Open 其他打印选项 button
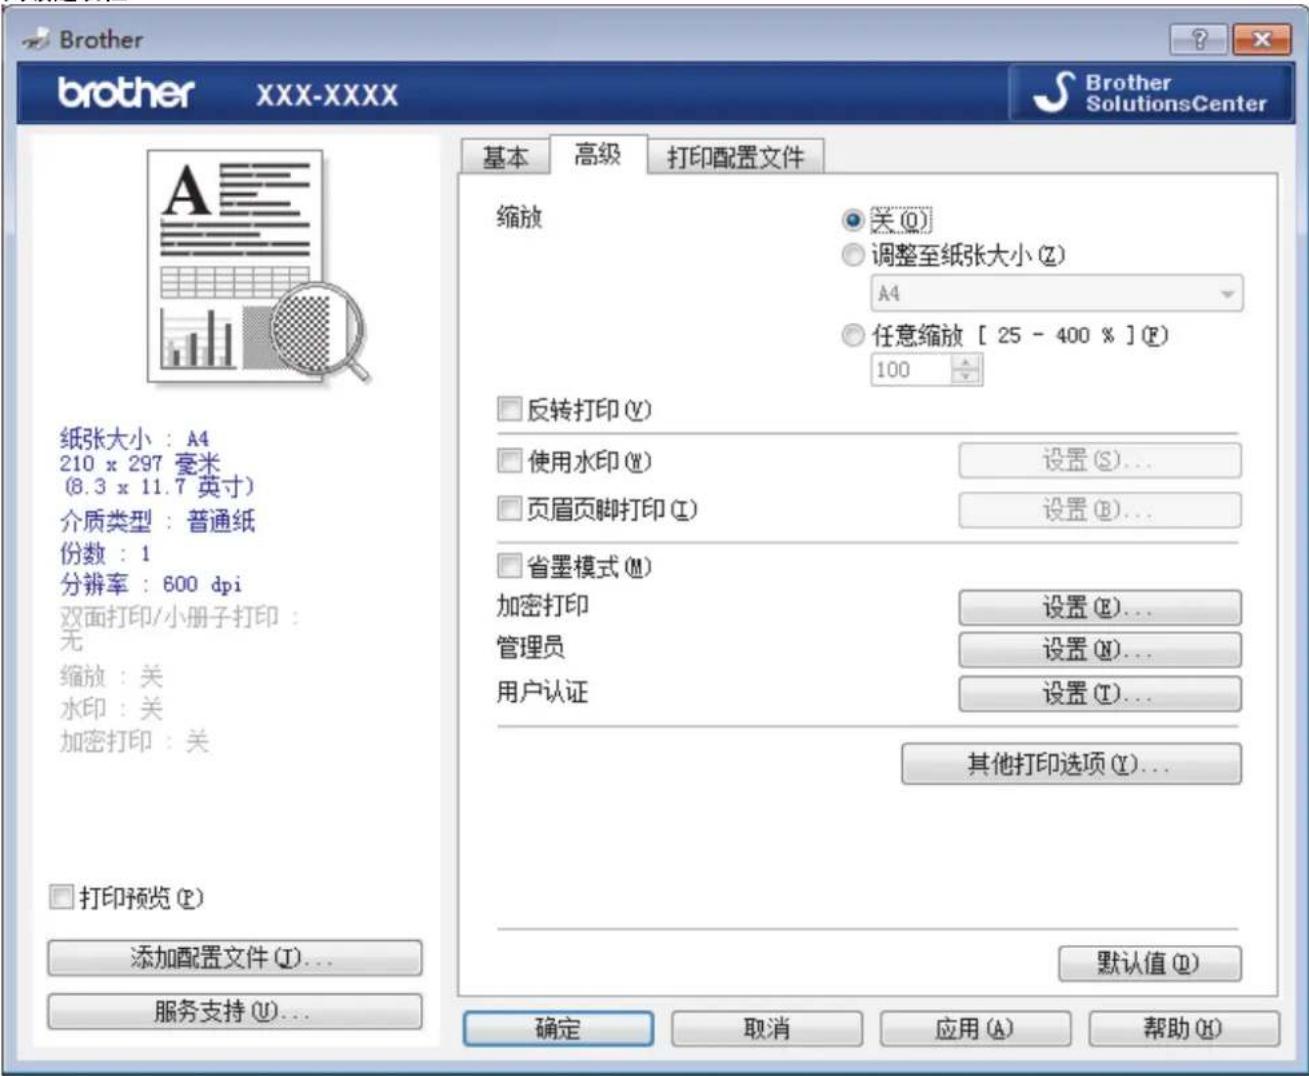 click(1071, 764)
